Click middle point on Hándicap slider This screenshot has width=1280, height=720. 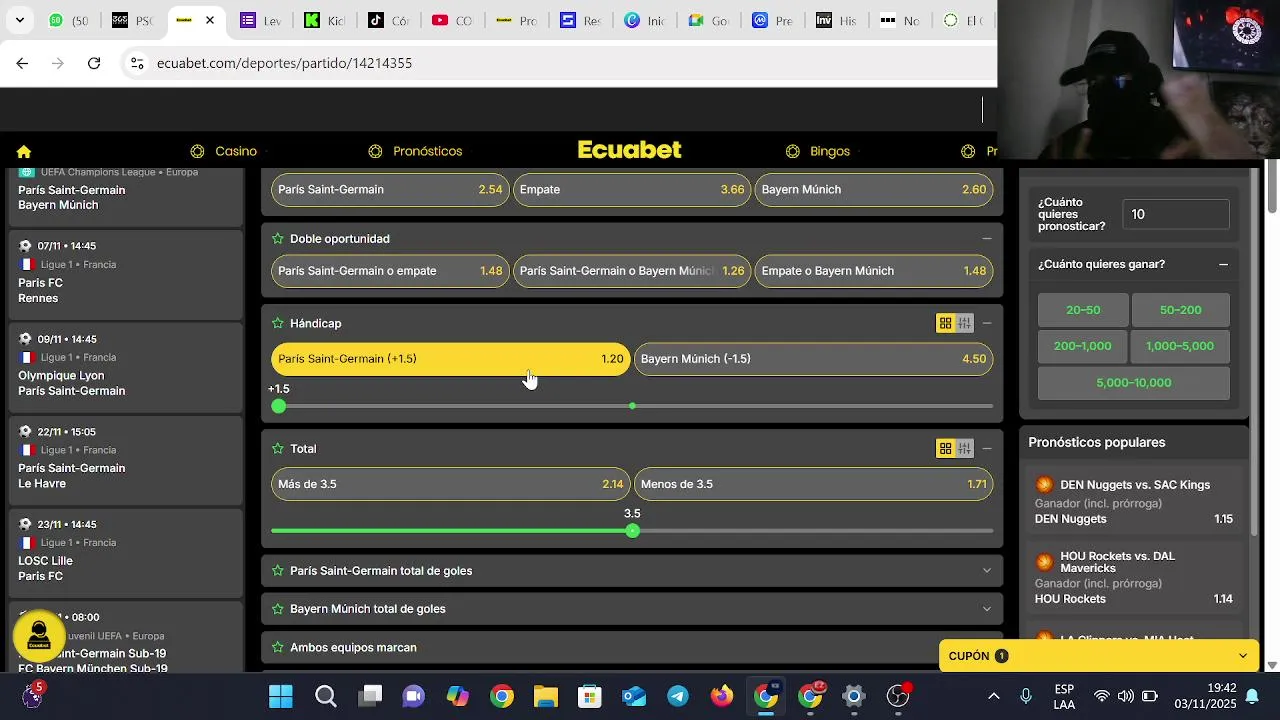pos(632,406)
